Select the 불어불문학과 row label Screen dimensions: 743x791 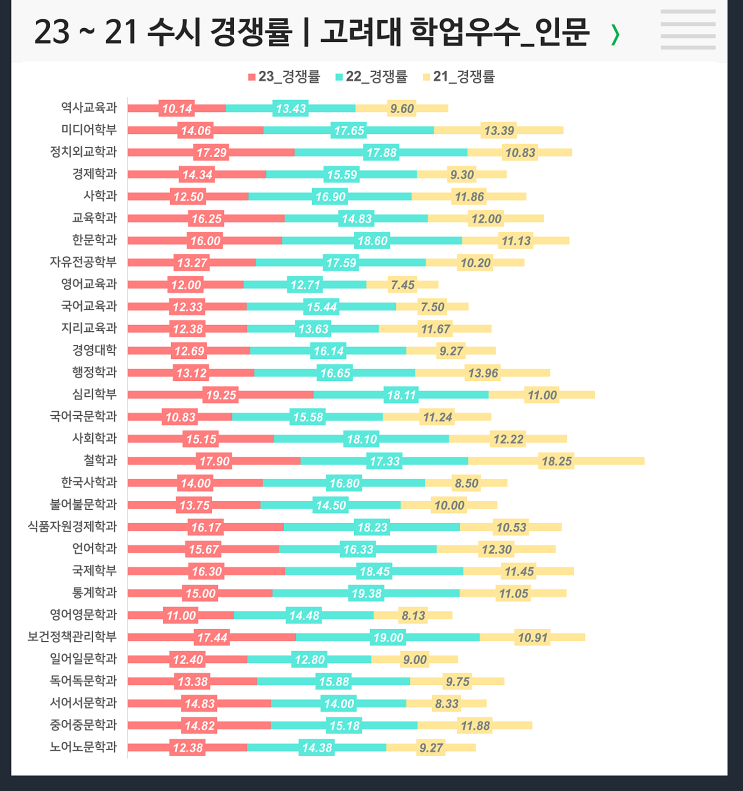tap(83, 504)
